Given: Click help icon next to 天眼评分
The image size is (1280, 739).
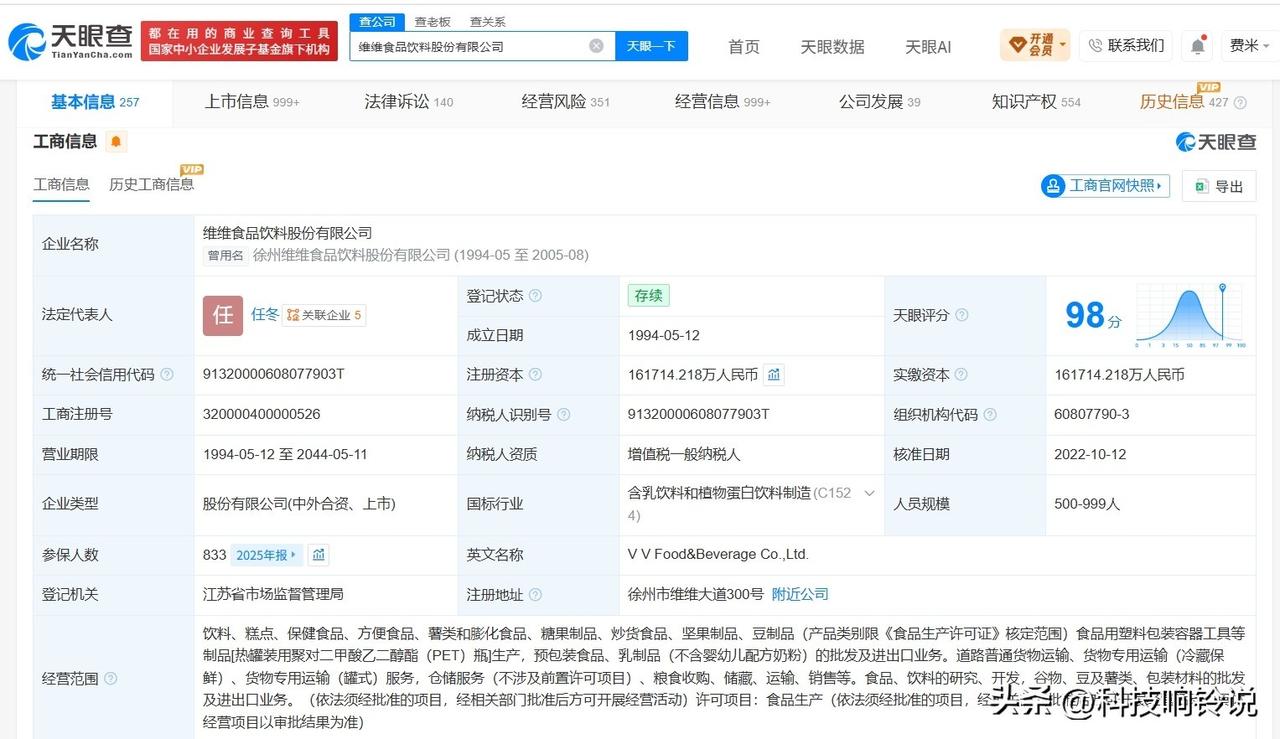Looking at the screenshot, I should [x=961, y=315].
